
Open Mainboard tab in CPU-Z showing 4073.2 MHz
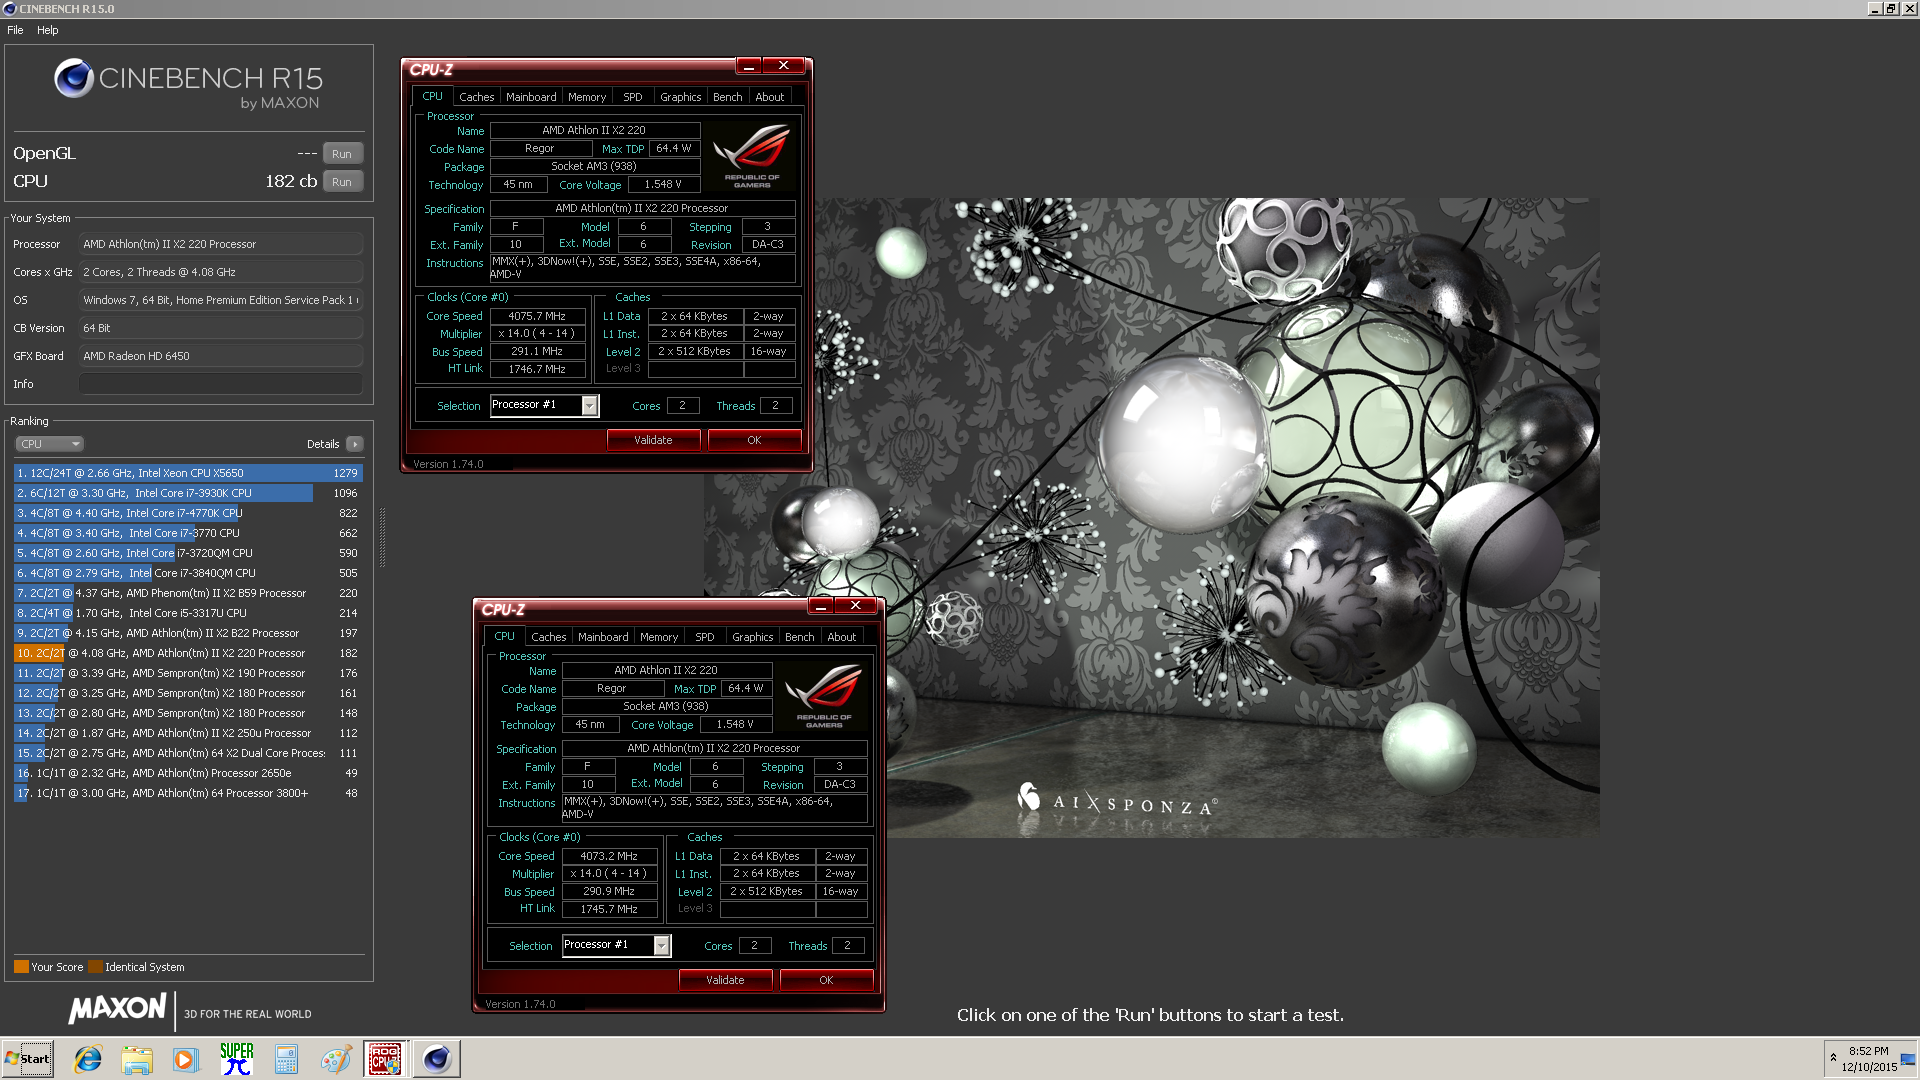(603, 637)
